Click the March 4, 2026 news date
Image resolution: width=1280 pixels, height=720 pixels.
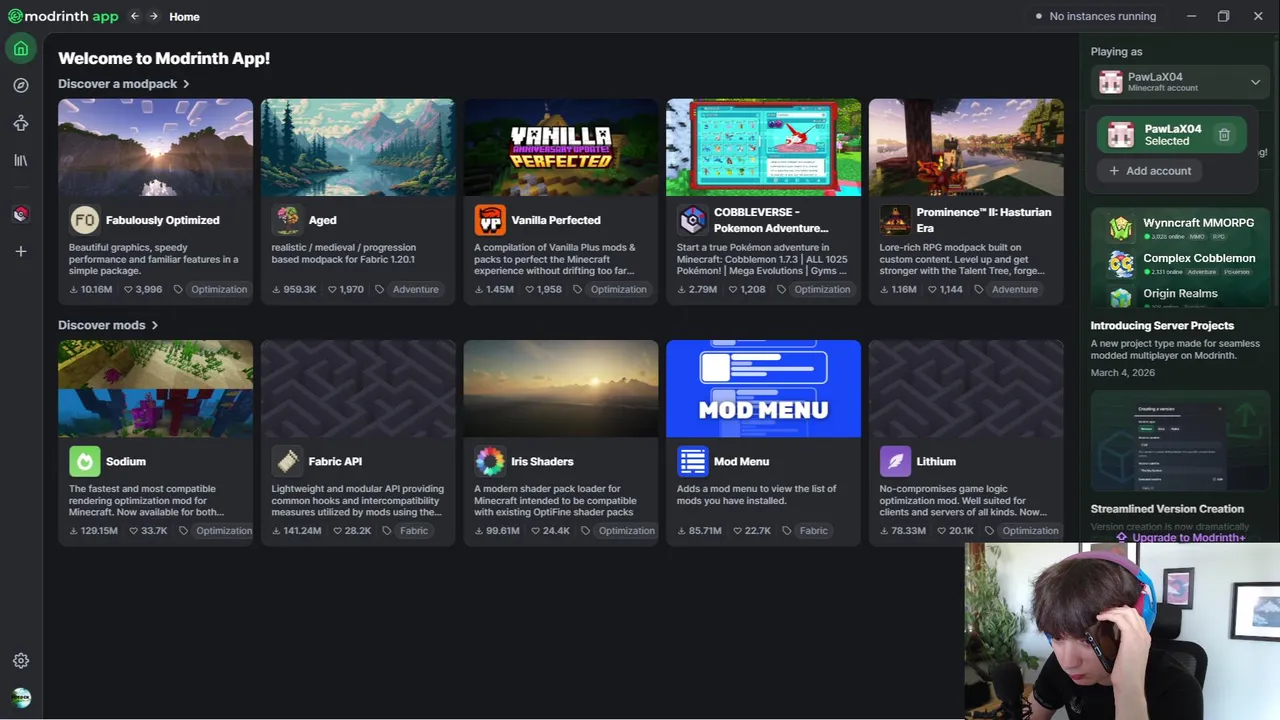[1122, 372]
